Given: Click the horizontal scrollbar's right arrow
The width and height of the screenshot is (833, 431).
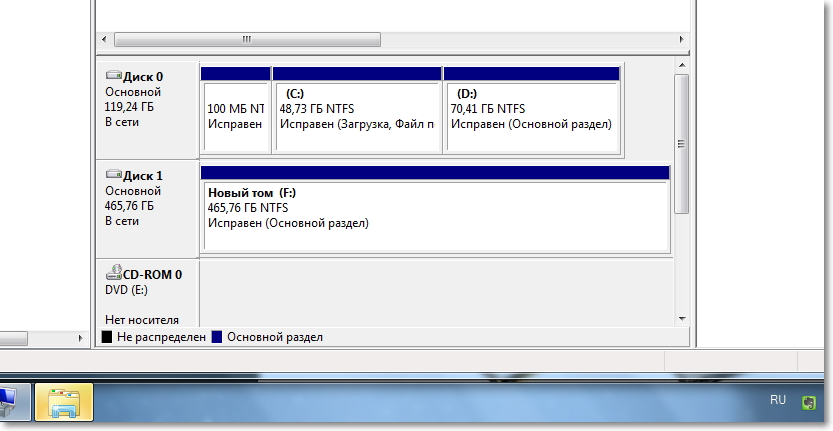Looking at the screenshot, I should point(680,40).
